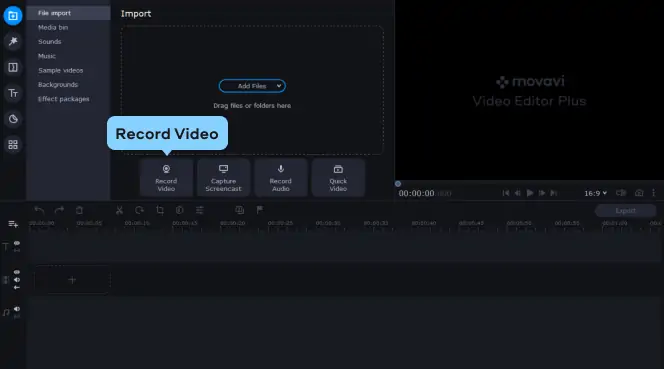Image resolution: width=664 pixels, height=369 pixels.
Task: Click the Record Video button
Action: 166,178
